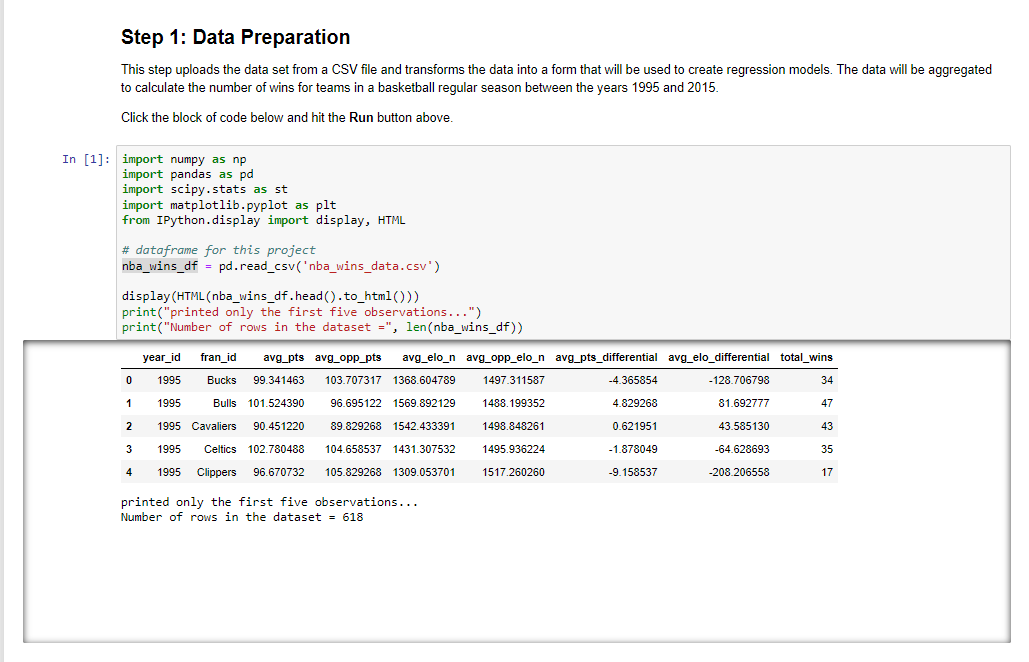Click the value 105.829268
Viewport: 1029px width, 662px height.
pos(353,472)
